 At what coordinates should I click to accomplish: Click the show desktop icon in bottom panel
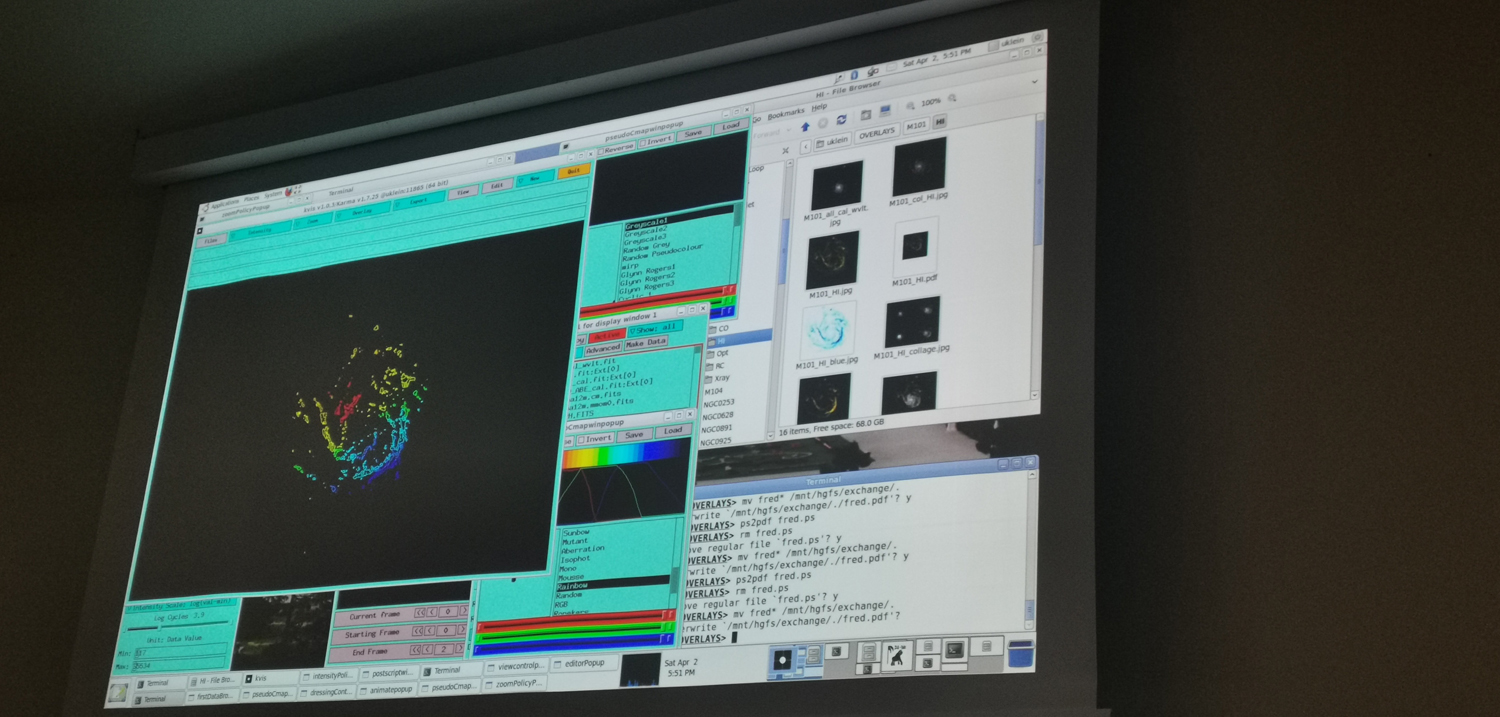tap(118, 692)
